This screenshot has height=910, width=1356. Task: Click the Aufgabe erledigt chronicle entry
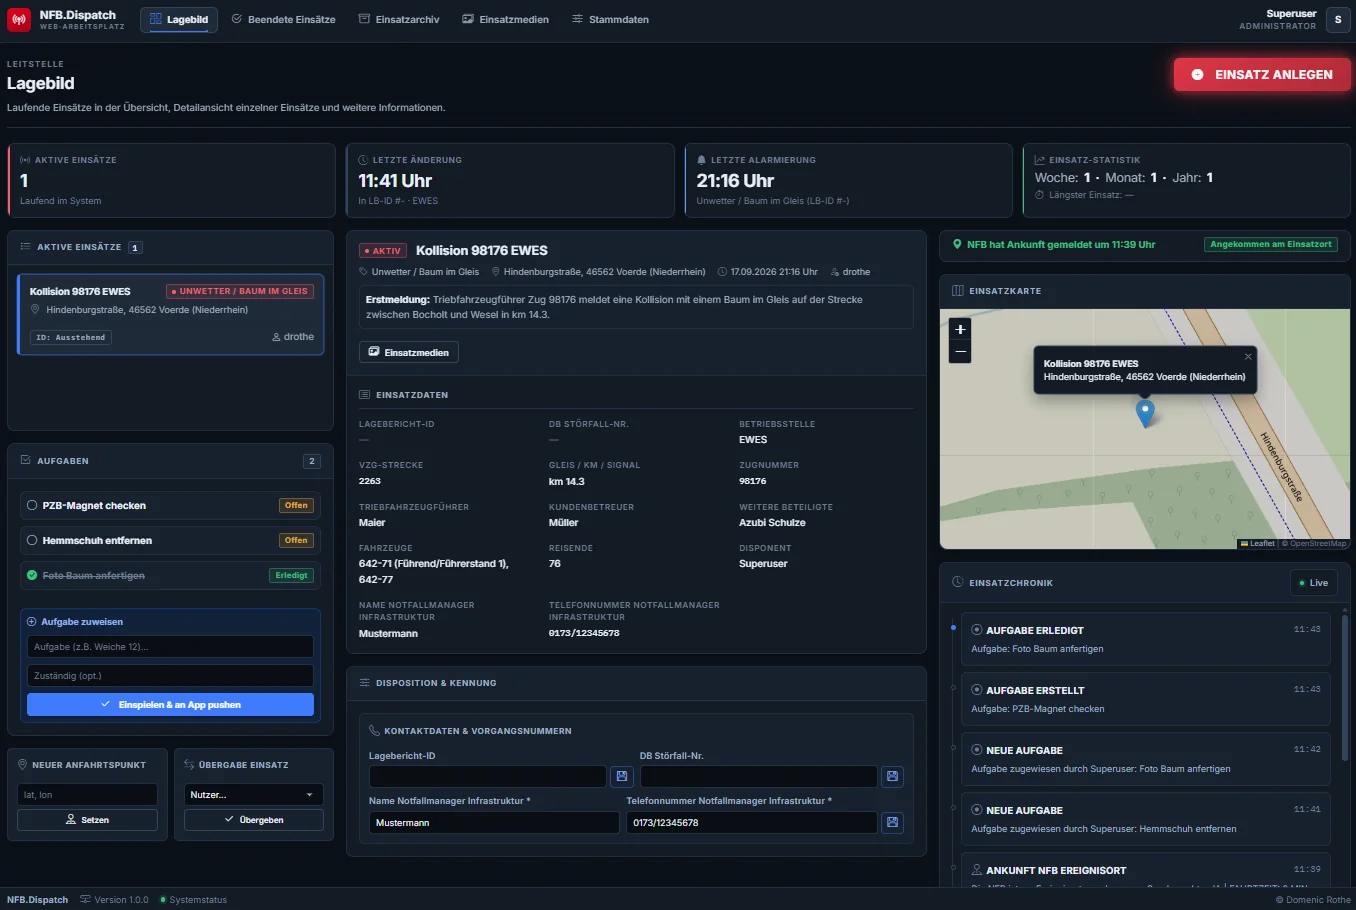coord(1146,639)
